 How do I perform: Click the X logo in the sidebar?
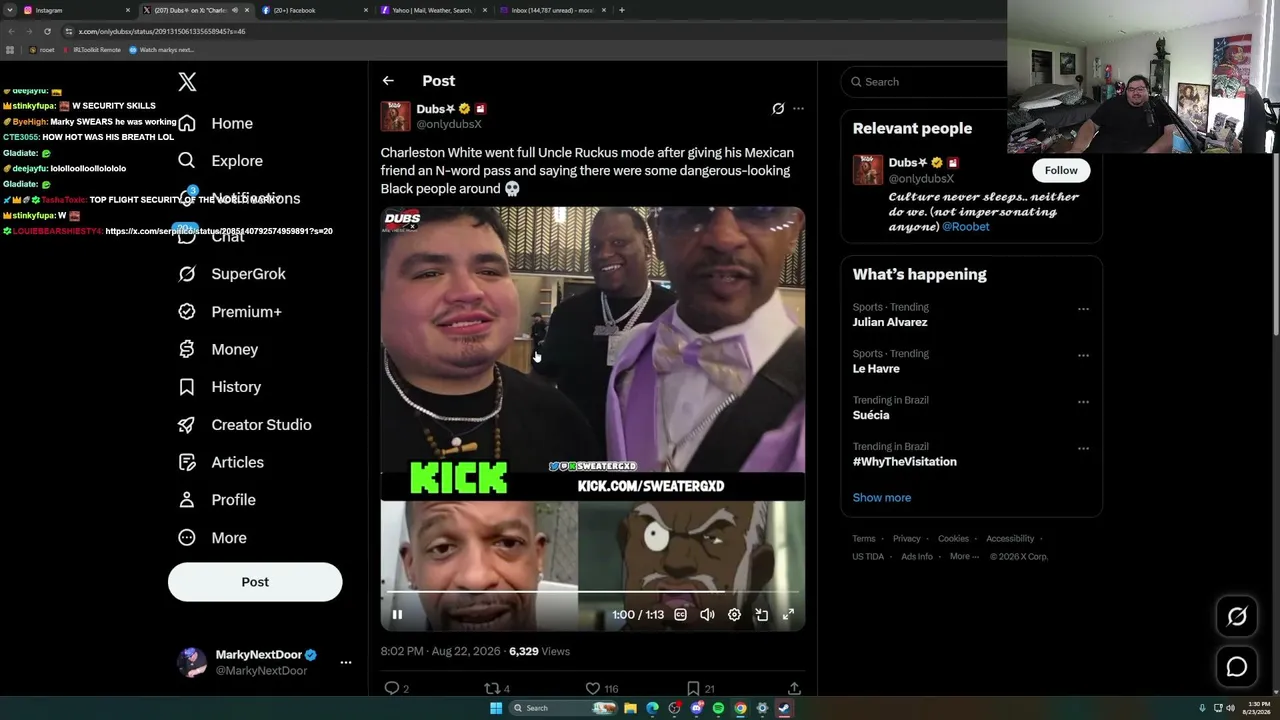click(187, 82)
